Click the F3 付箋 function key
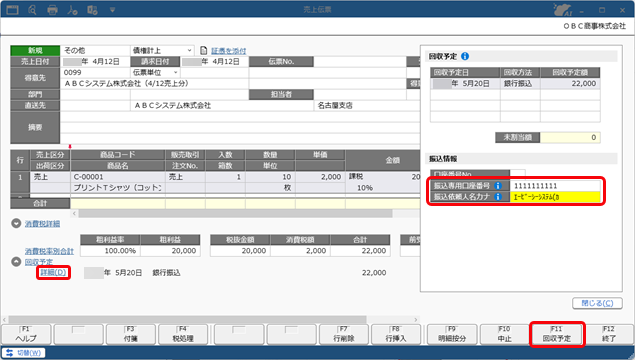635x360 pixels. [131, 334]
